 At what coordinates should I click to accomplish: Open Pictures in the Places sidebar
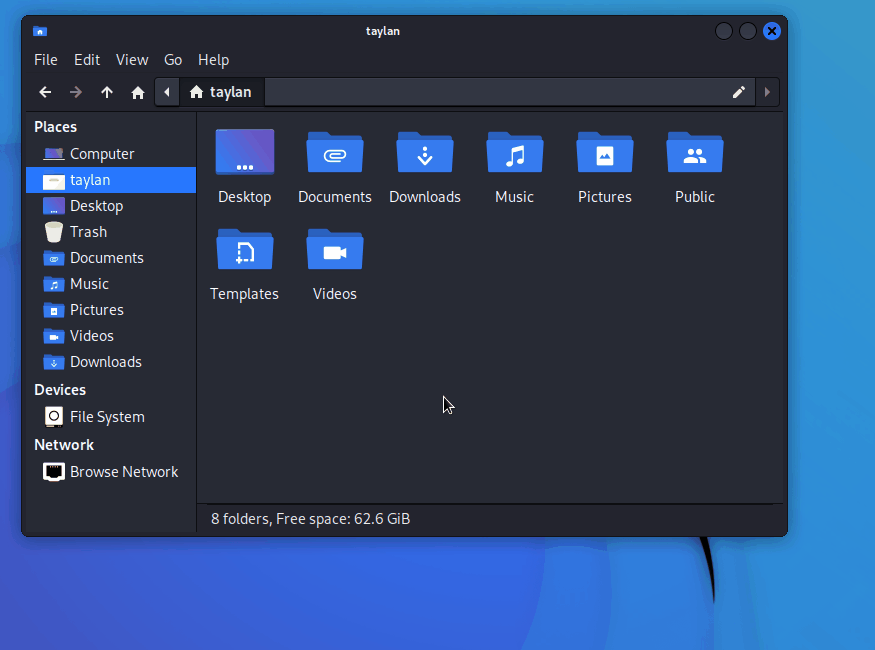click(111, 310)
